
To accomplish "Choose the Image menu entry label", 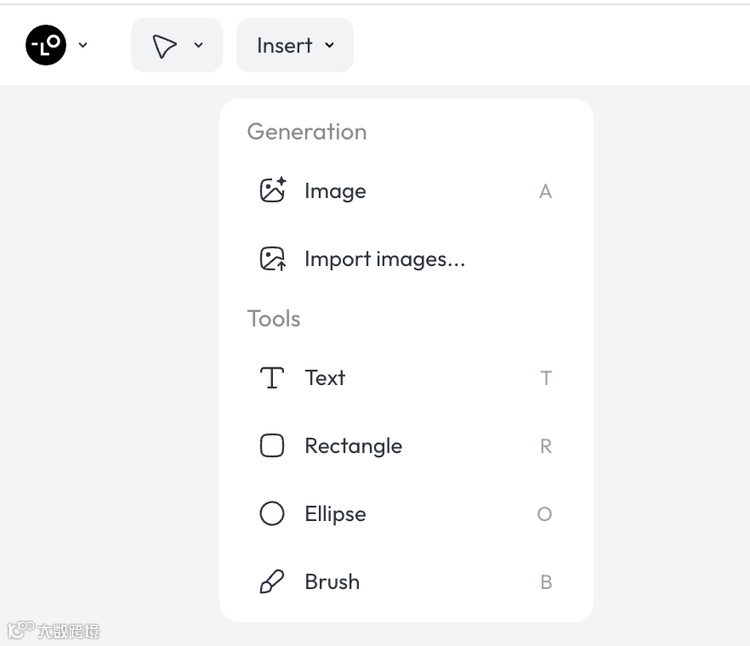I will click(335, 191).
